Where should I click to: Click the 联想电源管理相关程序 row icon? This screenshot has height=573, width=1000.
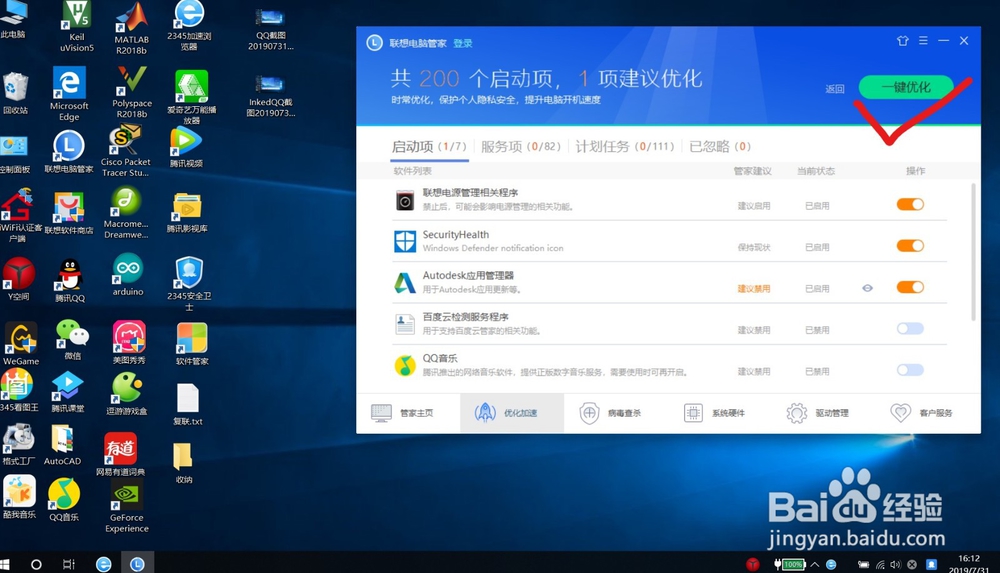[405, 200]
